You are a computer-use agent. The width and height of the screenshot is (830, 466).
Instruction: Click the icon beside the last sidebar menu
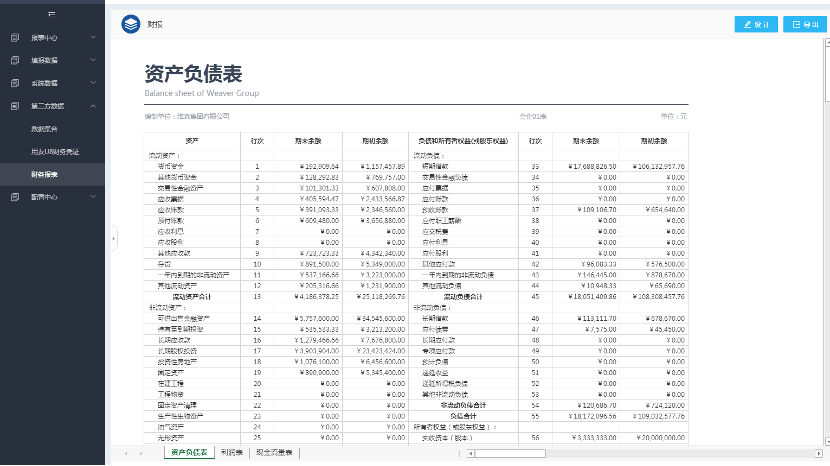[15, 197]
